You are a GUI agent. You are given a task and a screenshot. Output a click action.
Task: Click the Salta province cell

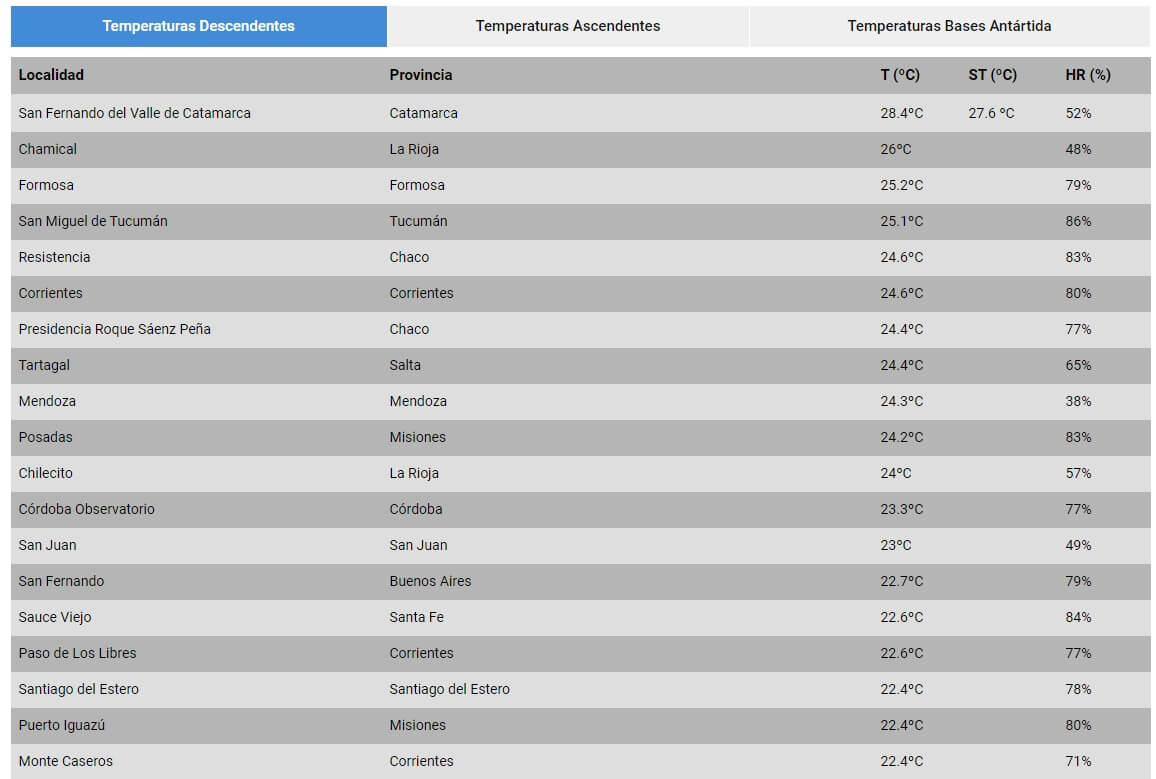point(405,365)
